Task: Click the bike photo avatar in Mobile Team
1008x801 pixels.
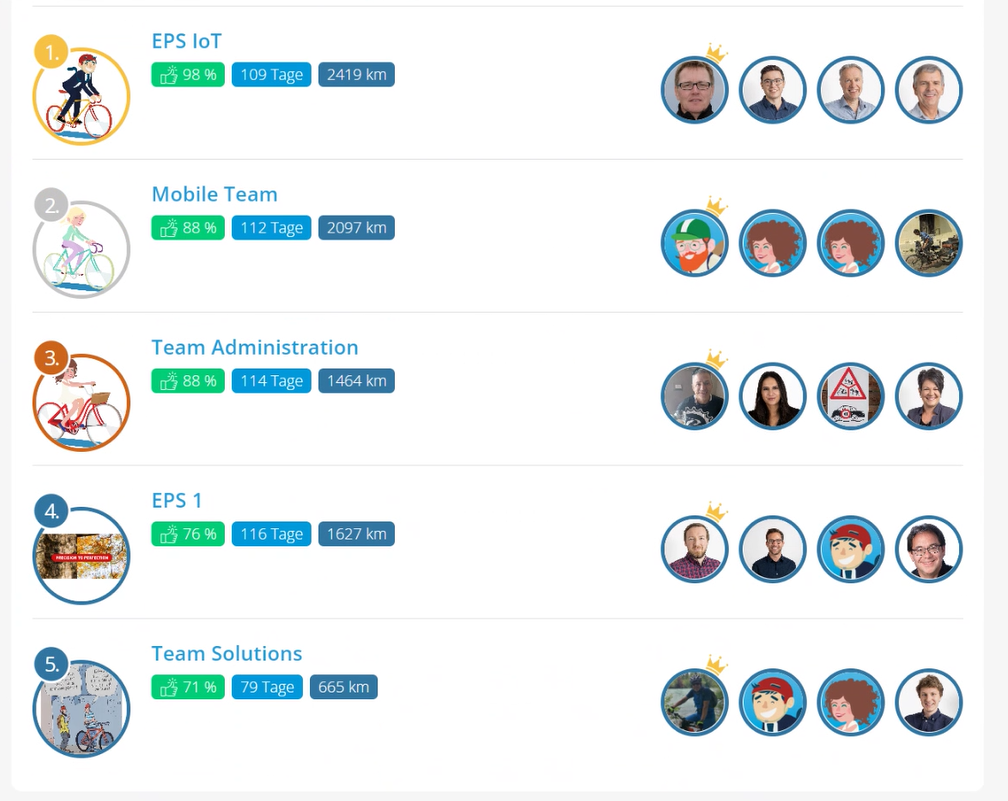Action: [928, 243]
